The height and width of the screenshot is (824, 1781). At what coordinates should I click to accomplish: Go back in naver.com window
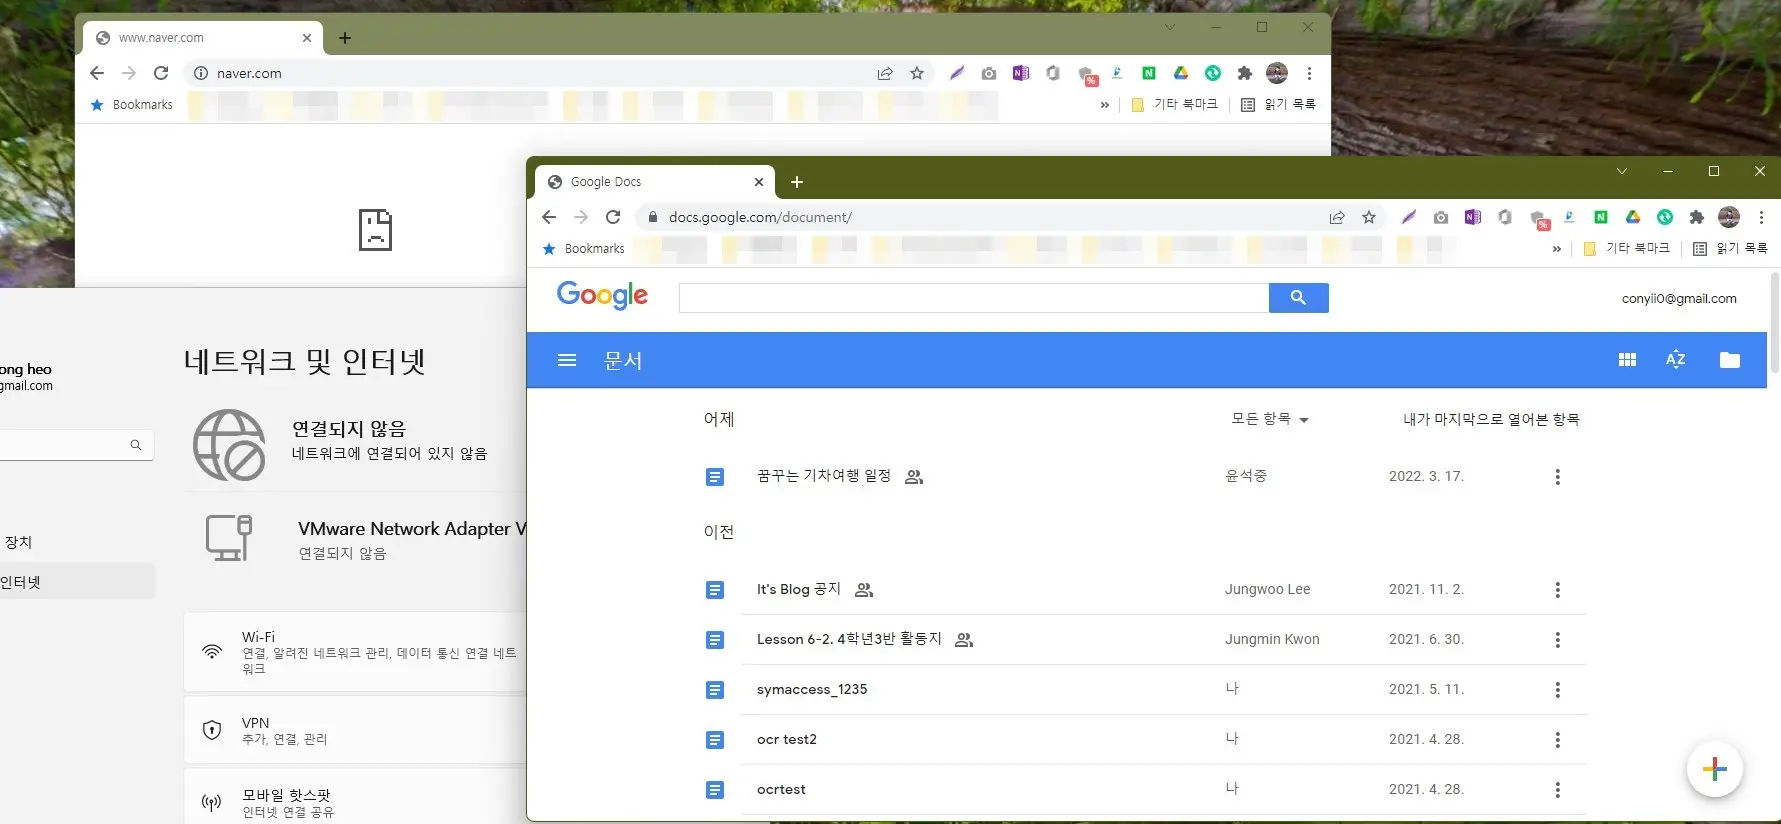click(x=97, y=73)
